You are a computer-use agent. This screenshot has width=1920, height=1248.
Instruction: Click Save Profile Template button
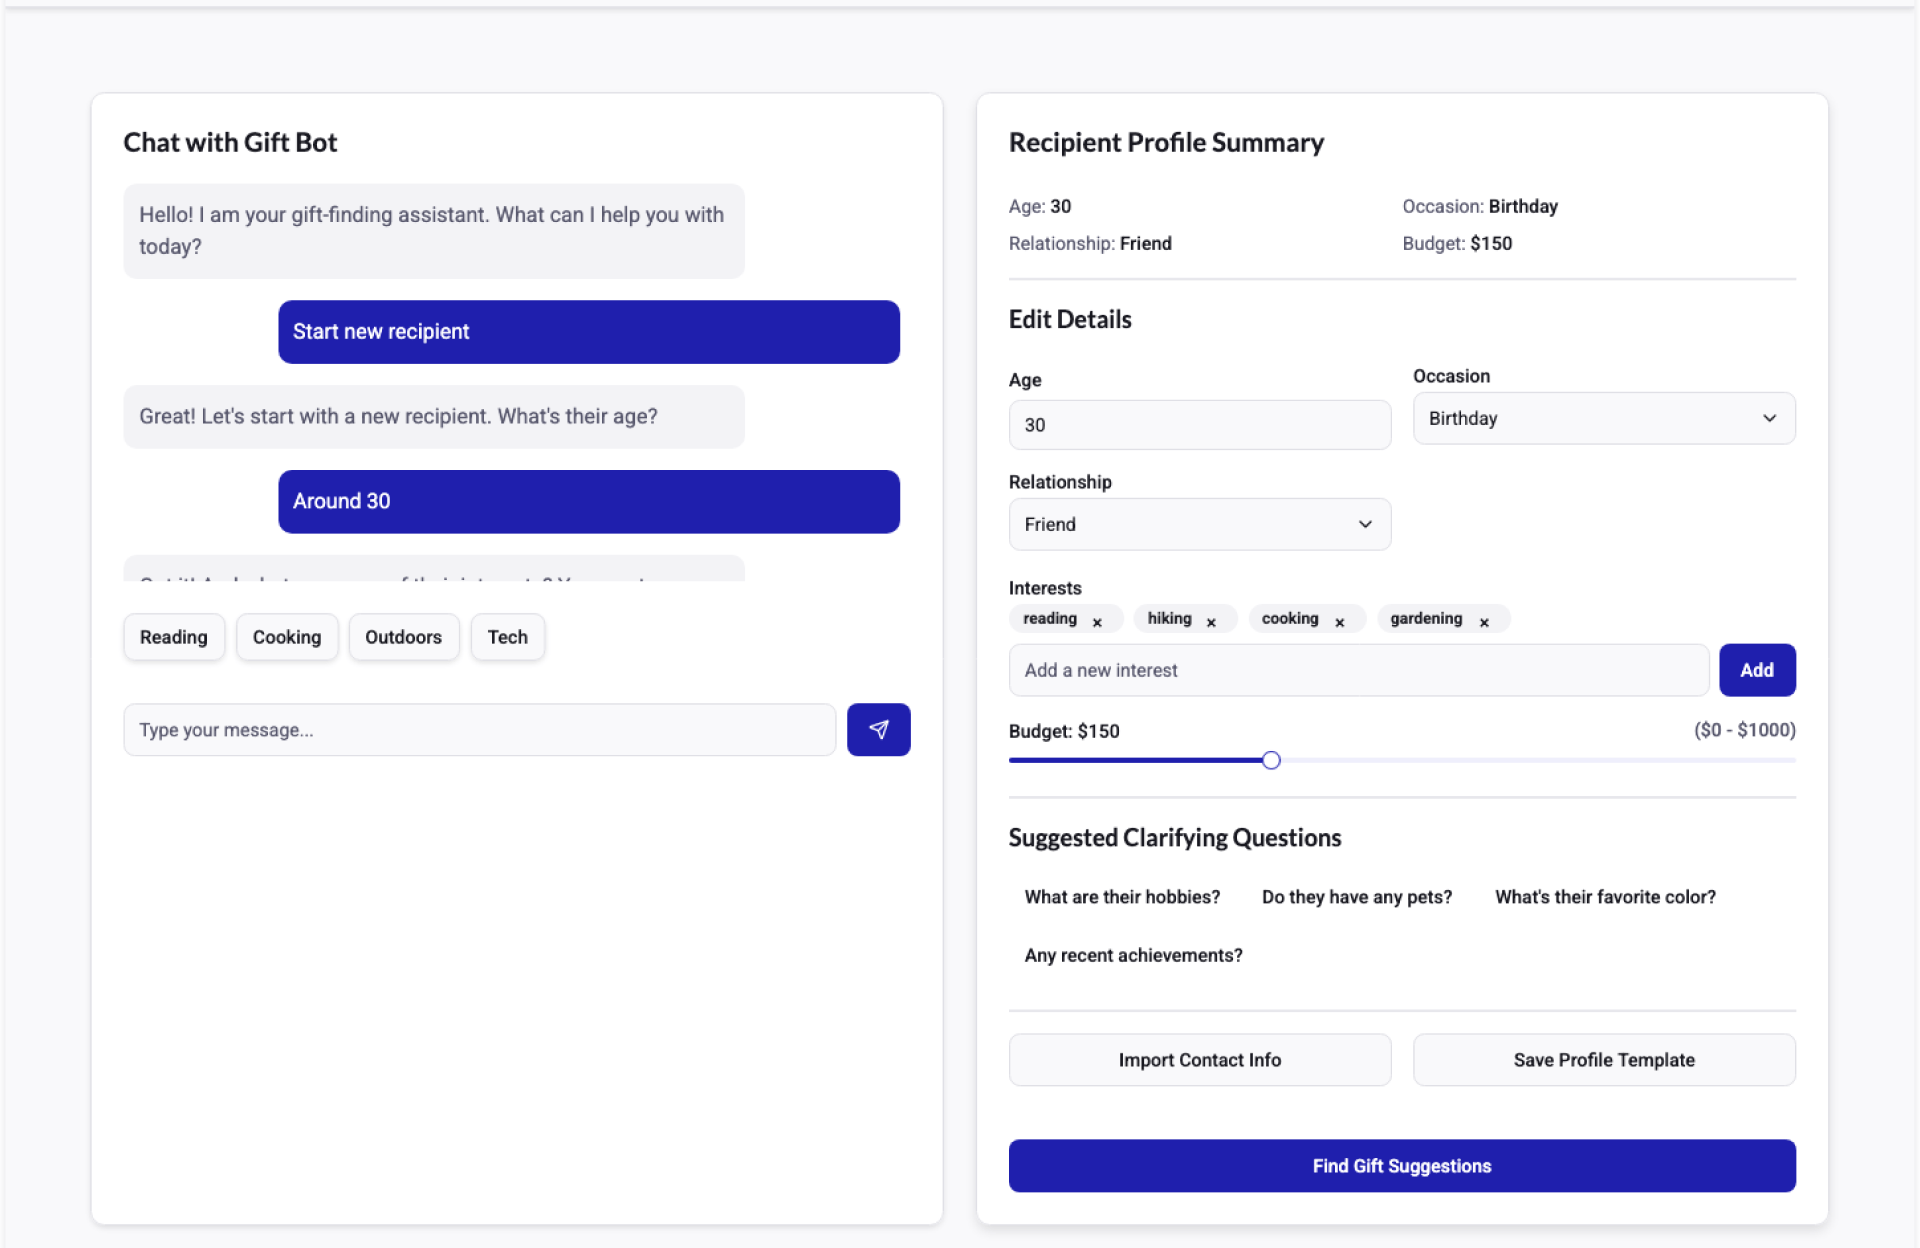pos(1603,1060)
